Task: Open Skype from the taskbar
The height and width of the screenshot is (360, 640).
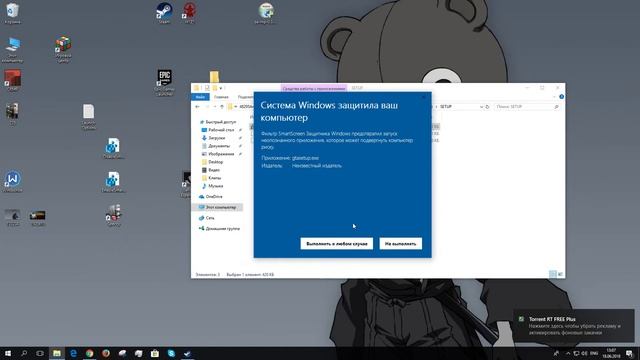Action: point(171,353)
